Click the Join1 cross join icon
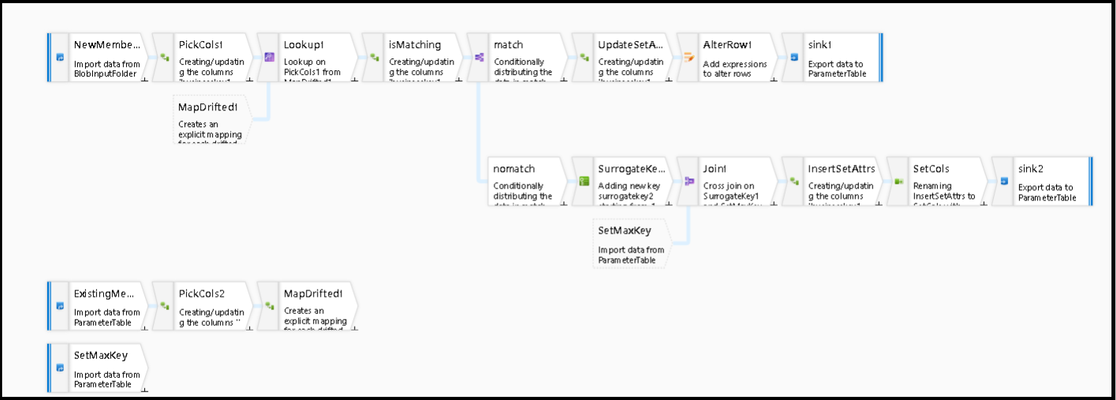The image size is (1116, 400). [689, 181]
